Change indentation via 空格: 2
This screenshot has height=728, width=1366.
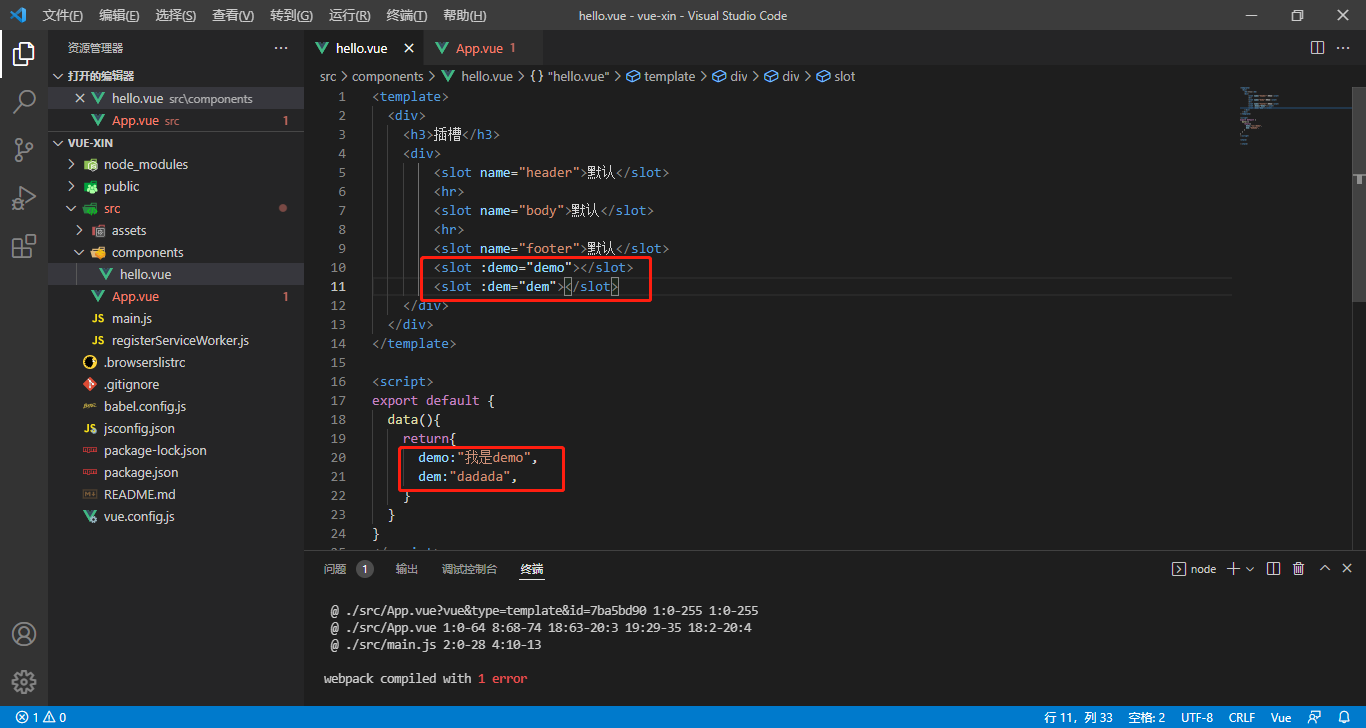[x=1146, y=717]
